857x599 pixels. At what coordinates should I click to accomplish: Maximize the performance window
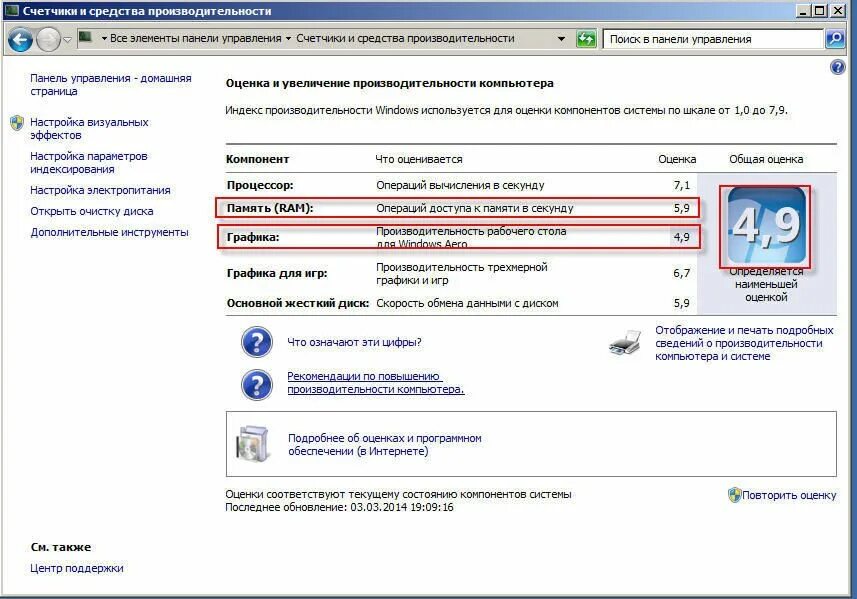[x=820, y=10]
